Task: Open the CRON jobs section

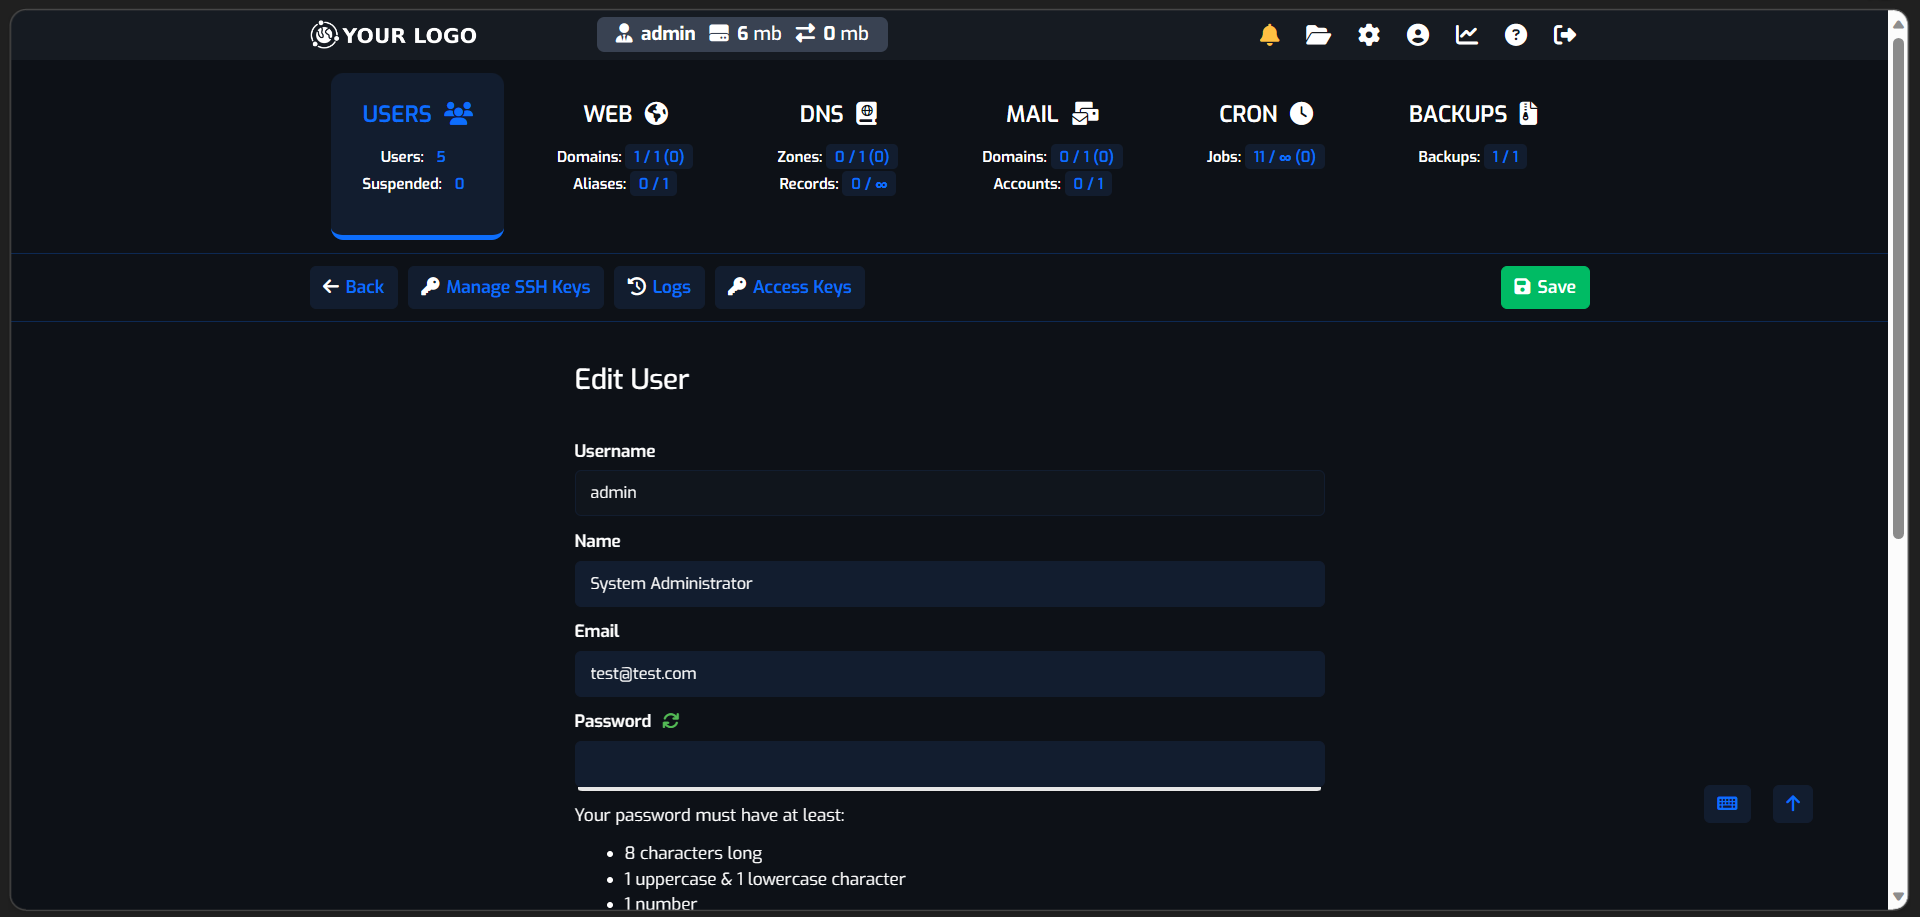Action: click(1265, 113)
